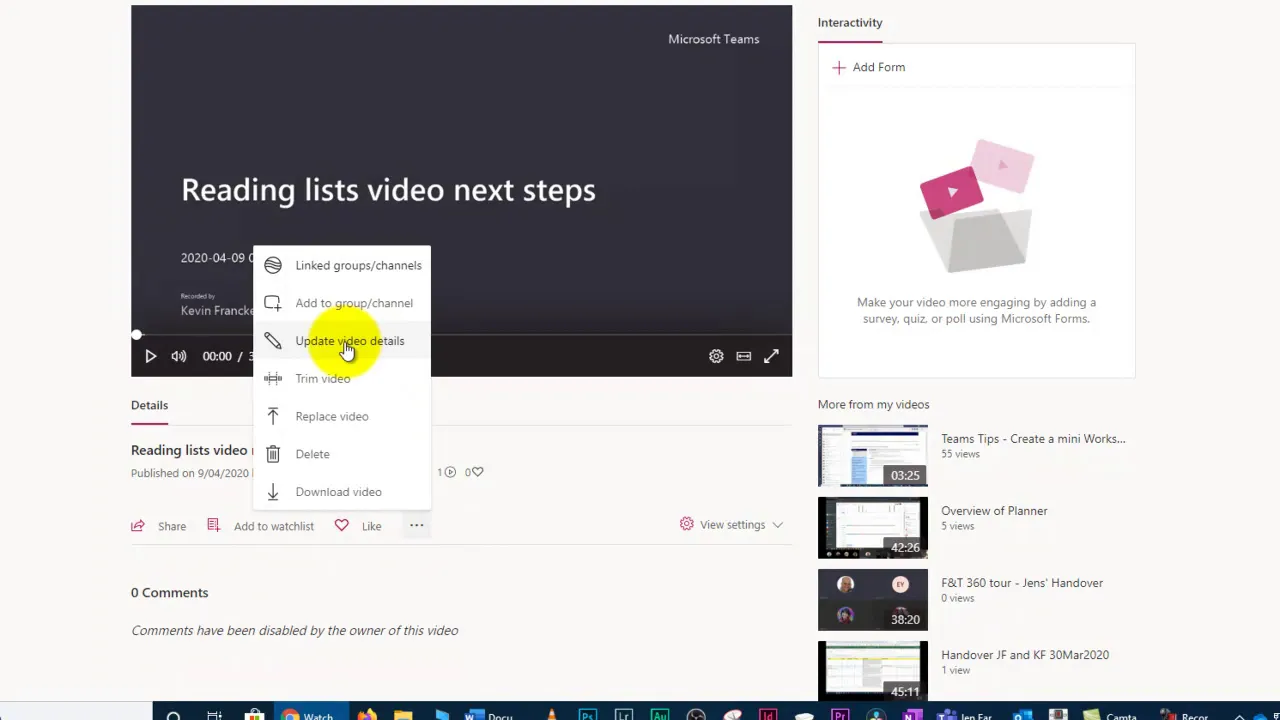The height and width of the screenshot is (720, 1280).
Task: Click the 'Microsoft Teams' label in the video
Action: pyautogui.click(x=714, y=39)
